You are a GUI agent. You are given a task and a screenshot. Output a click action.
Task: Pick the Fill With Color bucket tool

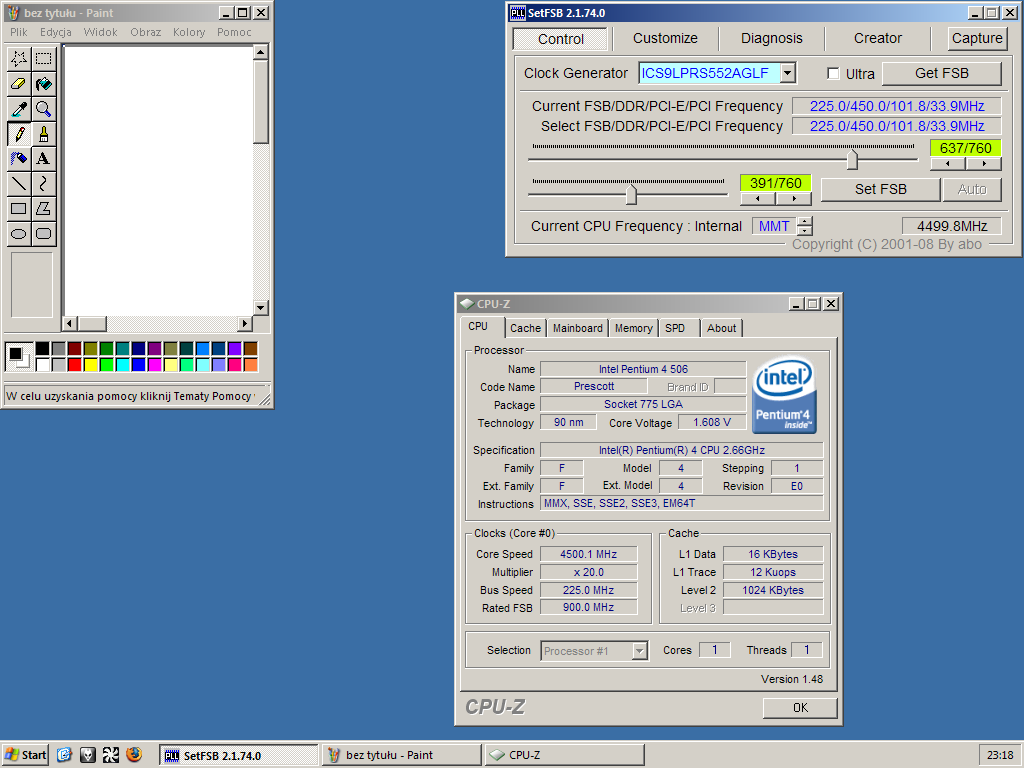pos(44,84)
